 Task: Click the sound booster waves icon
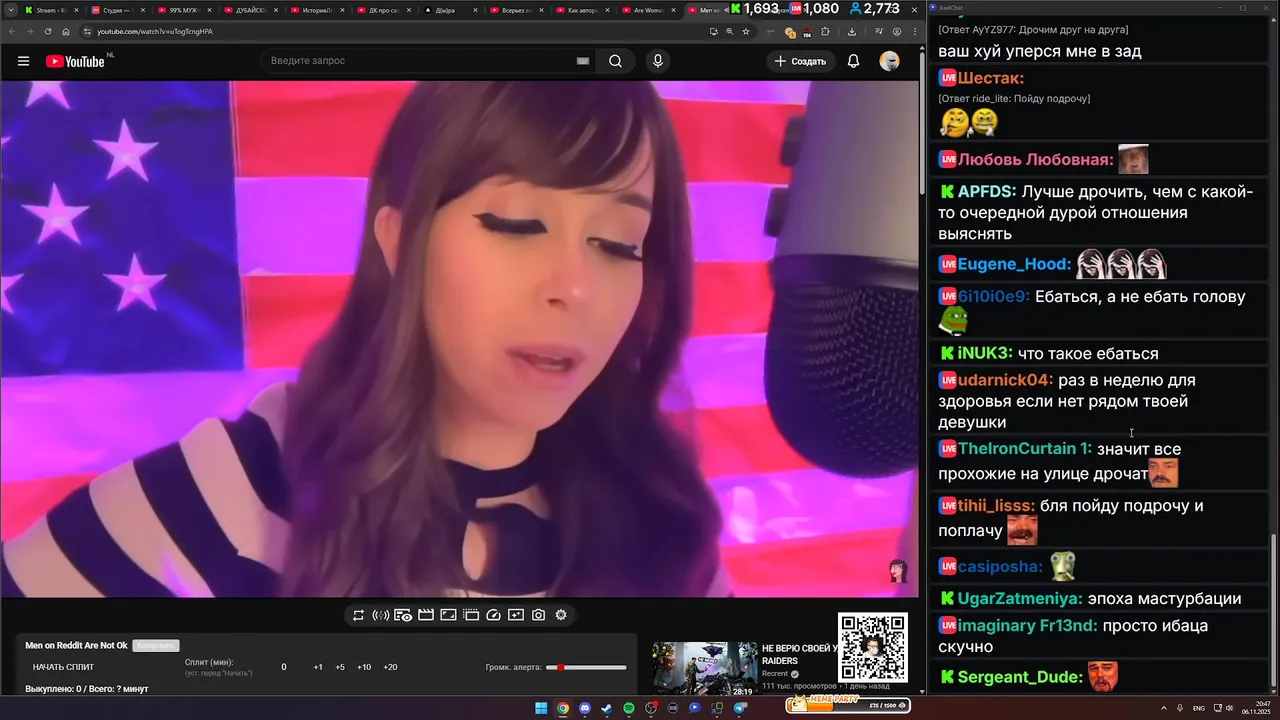coord(380,615)
